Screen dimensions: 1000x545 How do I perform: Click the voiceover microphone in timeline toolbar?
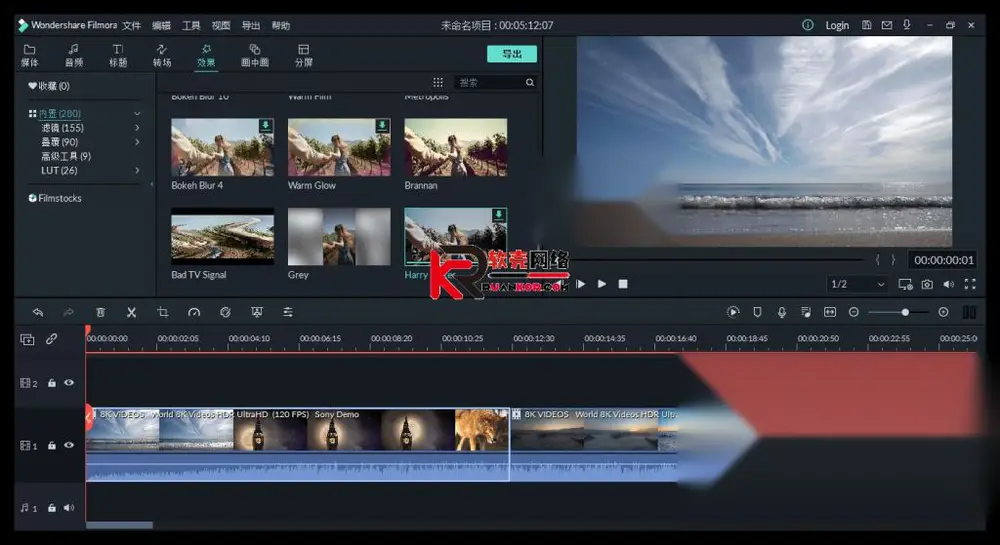781,312
